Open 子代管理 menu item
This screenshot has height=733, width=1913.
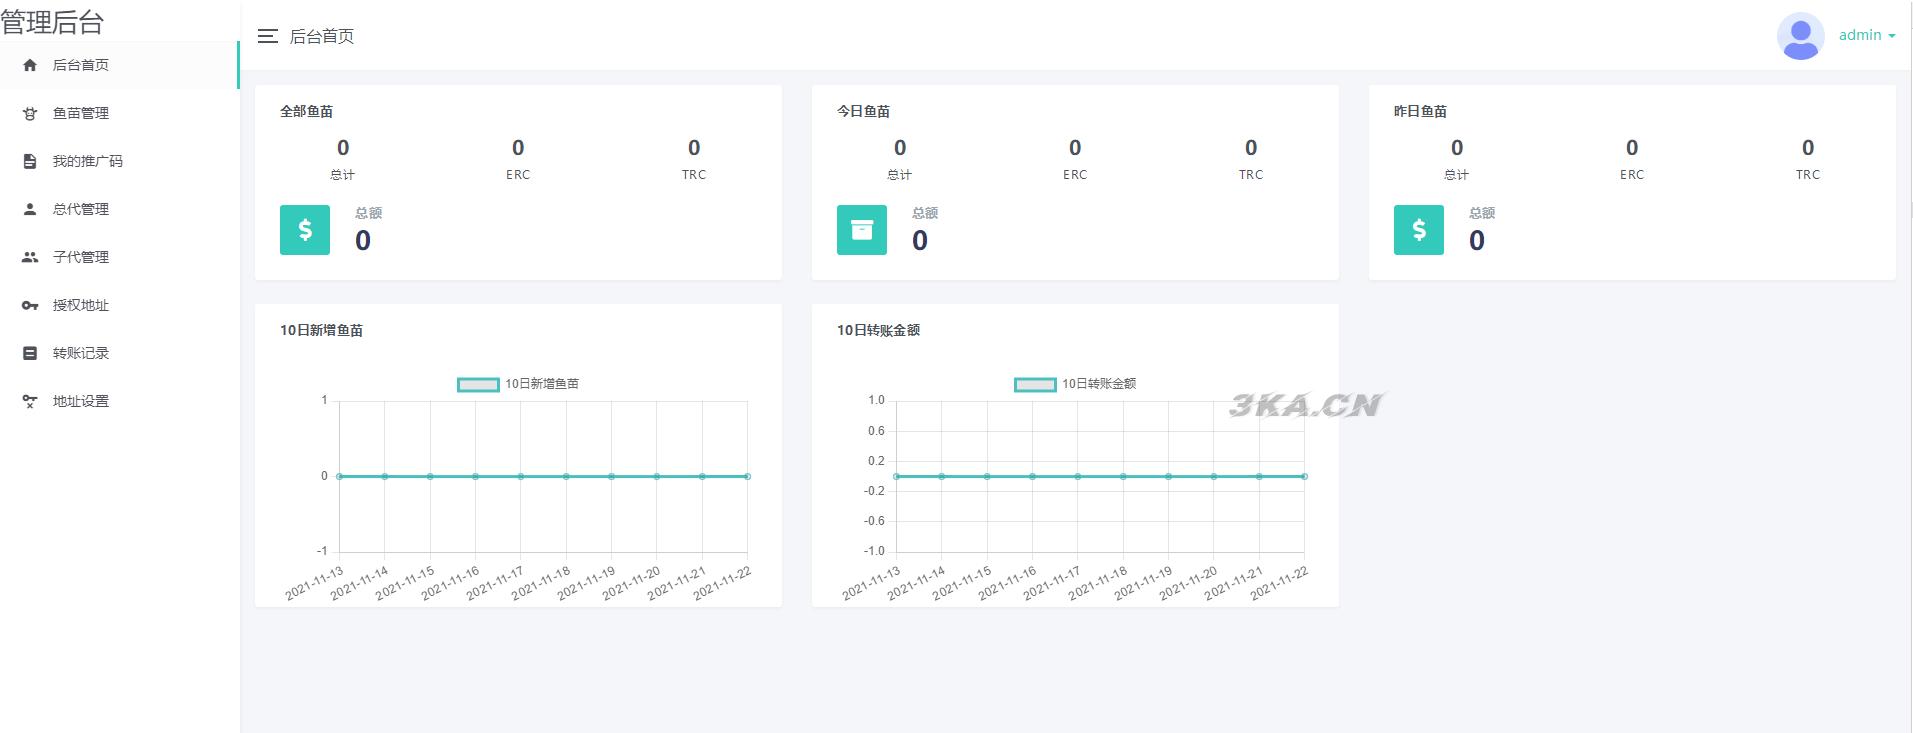[x=119, y=257]
